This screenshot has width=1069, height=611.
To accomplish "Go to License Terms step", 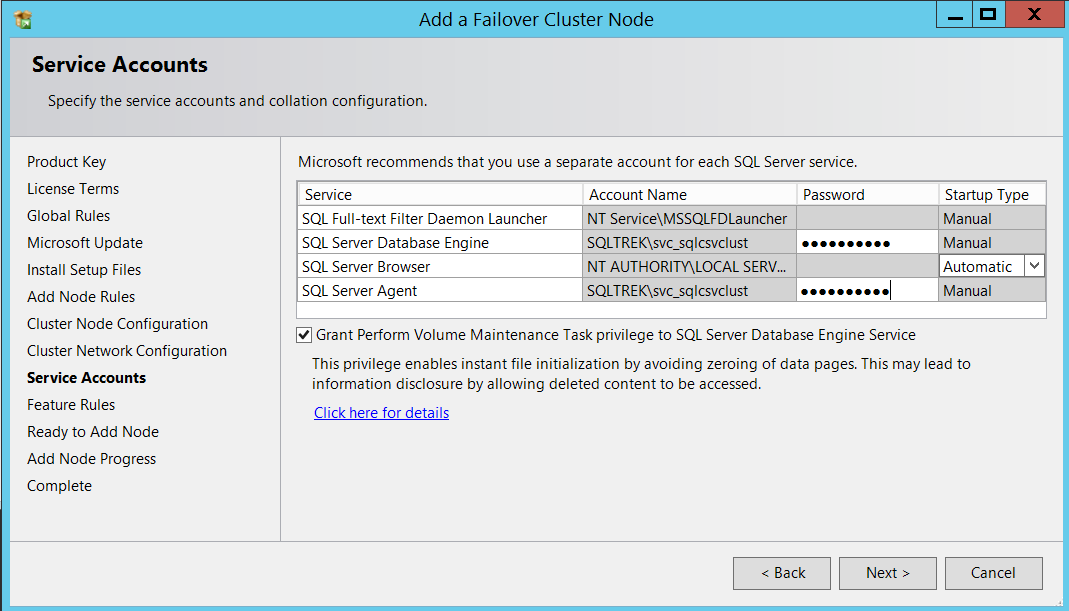I will (x=73, y=189).
